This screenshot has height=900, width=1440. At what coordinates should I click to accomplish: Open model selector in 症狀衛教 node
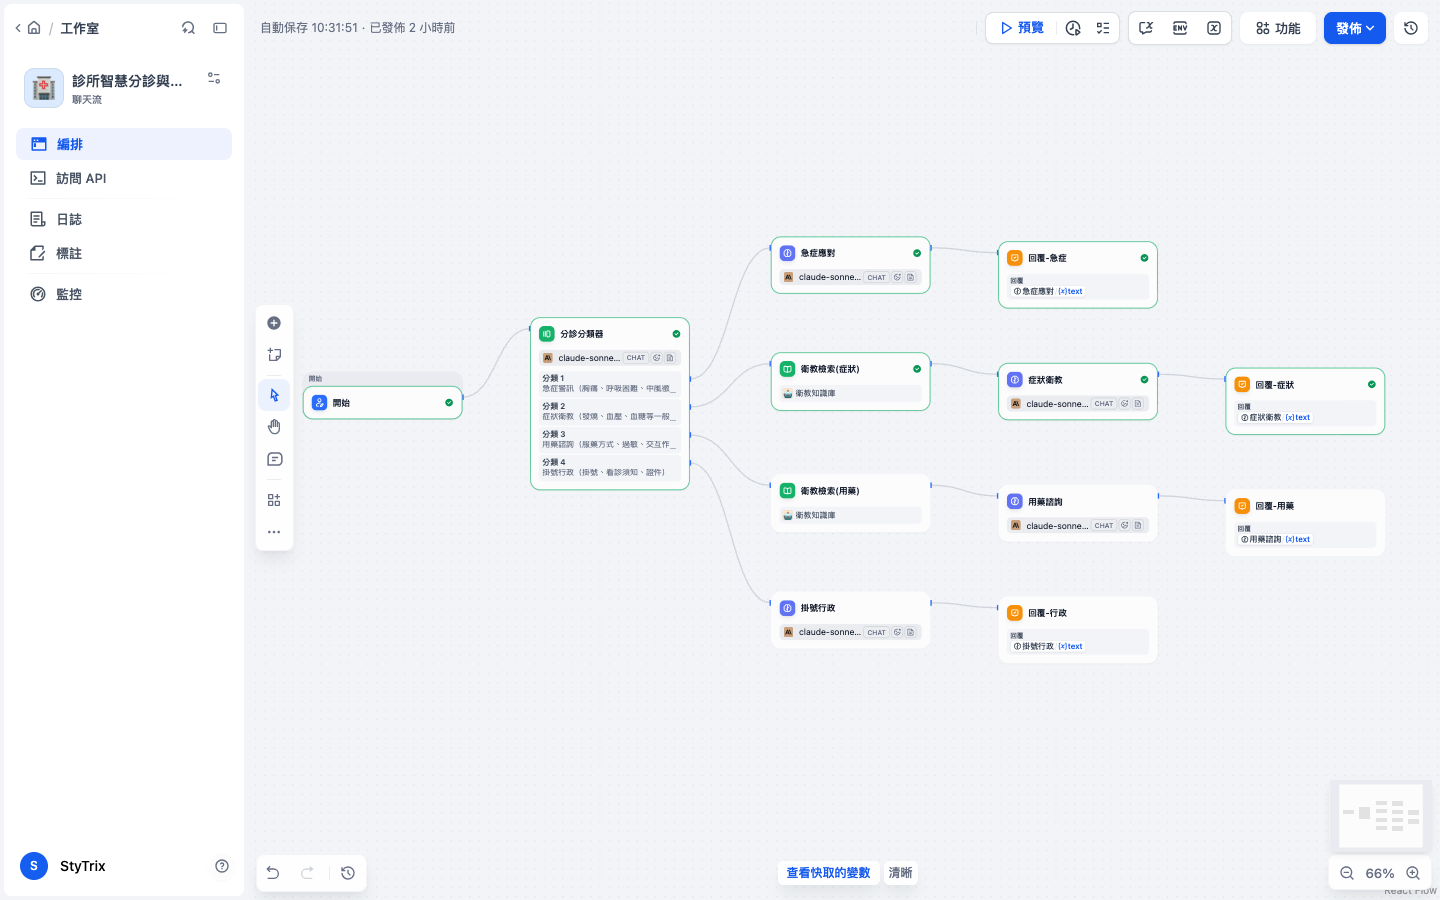(x=1078, y=404)
